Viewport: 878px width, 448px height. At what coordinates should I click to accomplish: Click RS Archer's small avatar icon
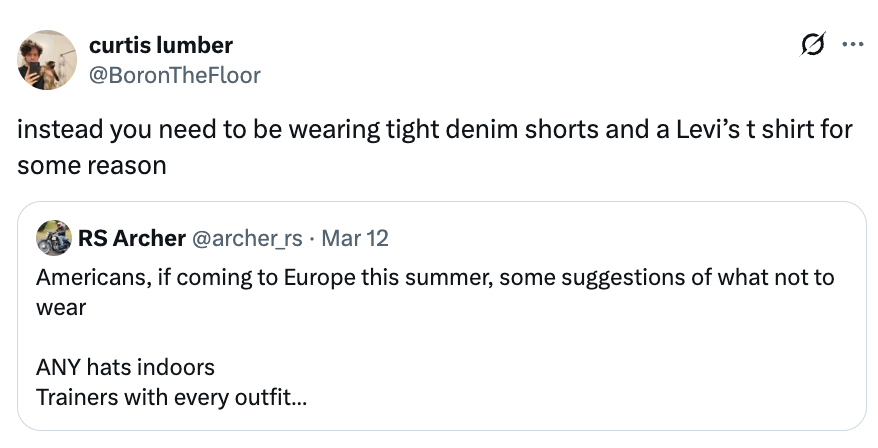(53, 238)
